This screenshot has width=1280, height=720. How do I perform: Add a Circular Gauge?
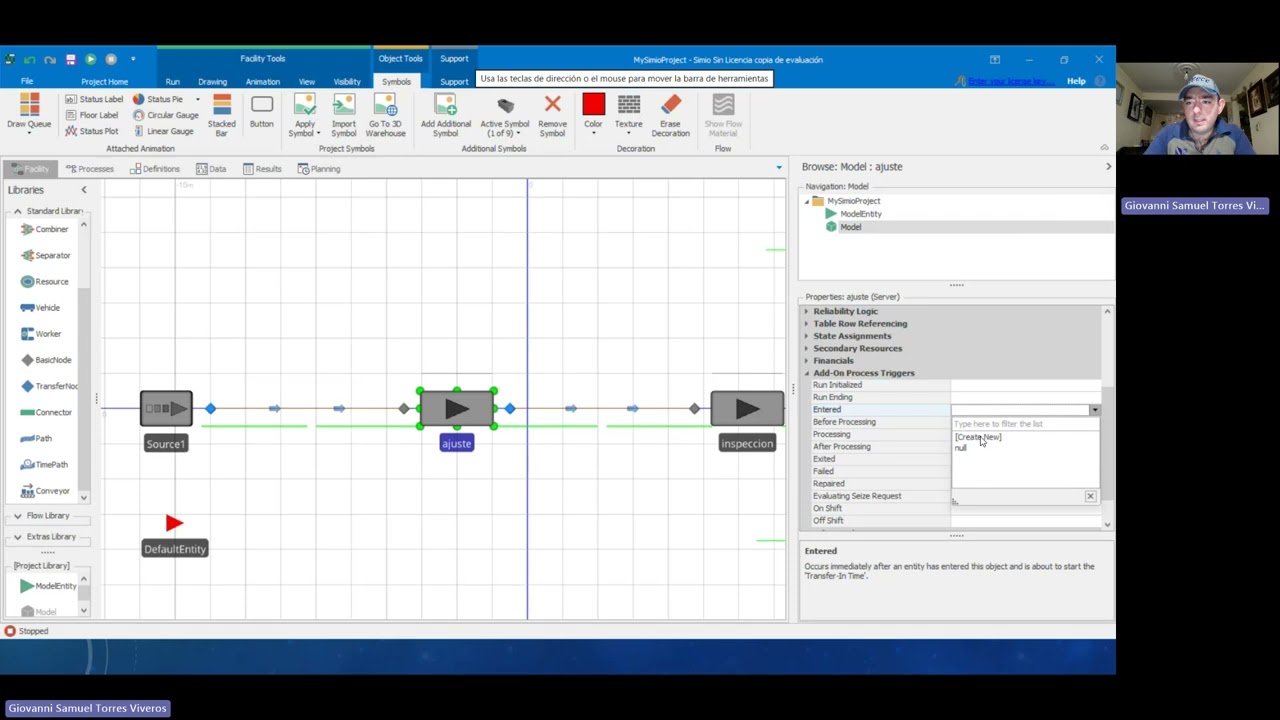pyautogui.click(x=165, y=115)
